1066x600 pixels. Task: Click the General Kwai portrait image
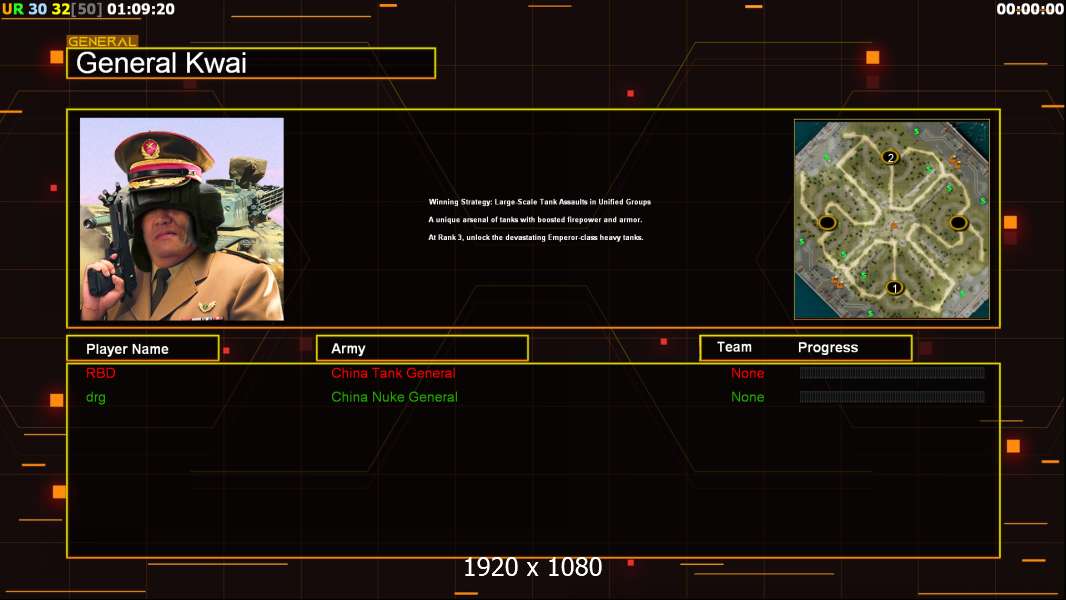pyautogui.click(x=182, y=219)
